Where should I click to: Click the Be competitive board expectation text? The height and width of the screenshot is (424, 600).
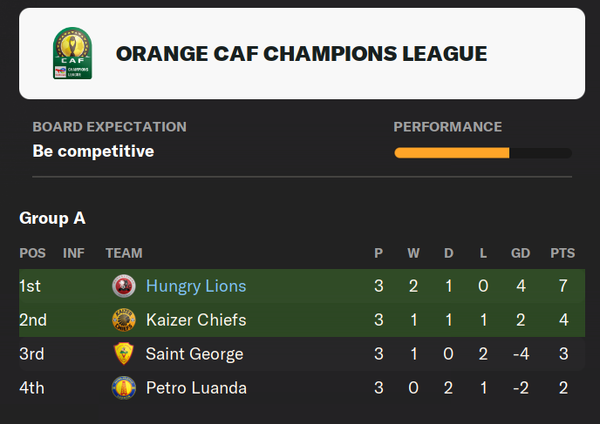point(93,151)
